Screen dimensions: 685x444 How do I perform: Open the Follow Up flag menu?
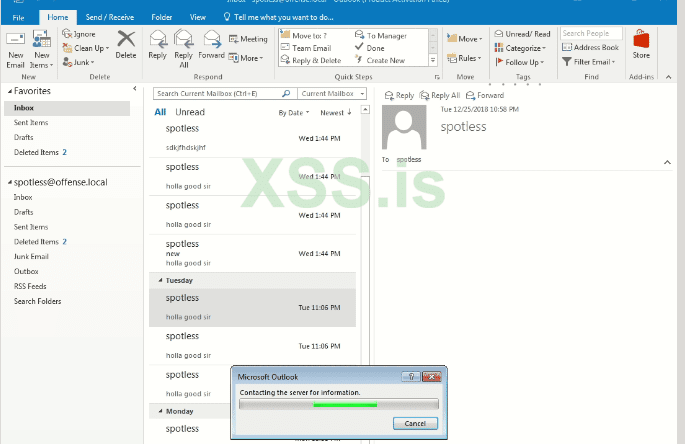519,62
